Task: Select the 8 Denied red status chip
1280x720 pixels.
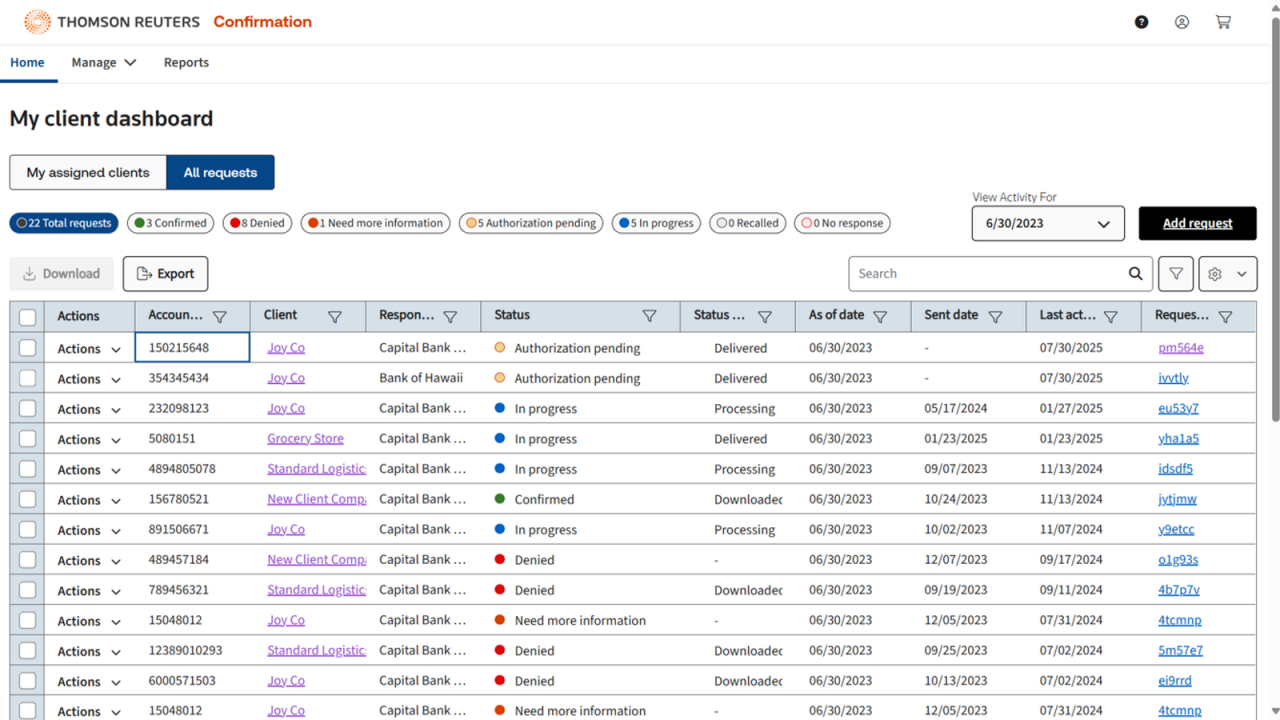Action: (257, 223)
